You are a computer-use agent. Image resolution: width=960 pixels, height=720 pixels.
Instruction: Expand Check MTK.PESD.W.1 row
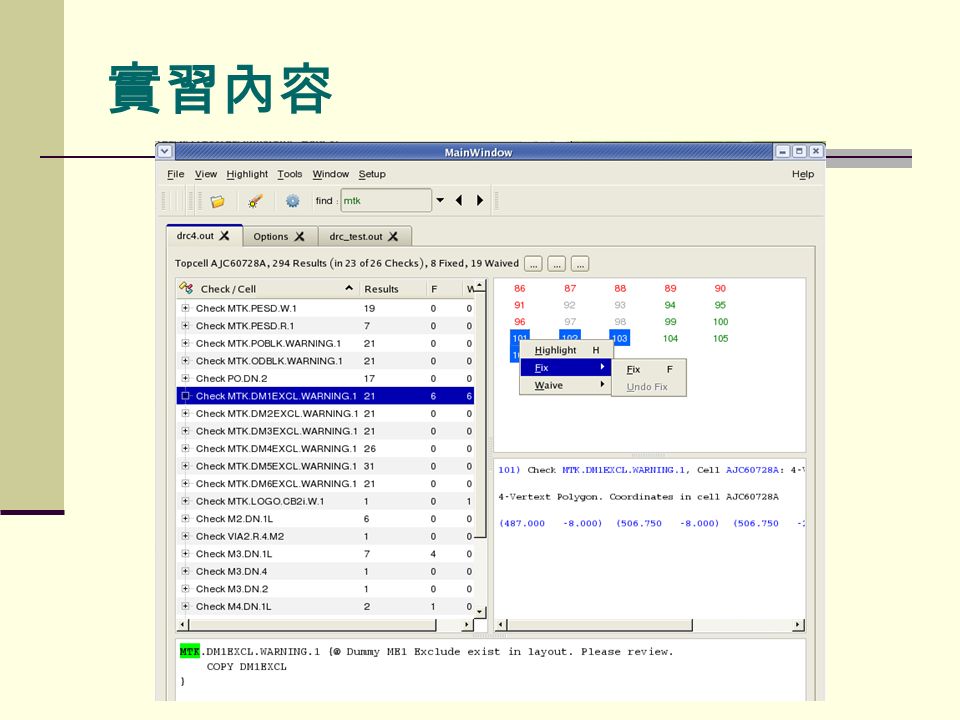pyautogui.click(x=185, y=308)
